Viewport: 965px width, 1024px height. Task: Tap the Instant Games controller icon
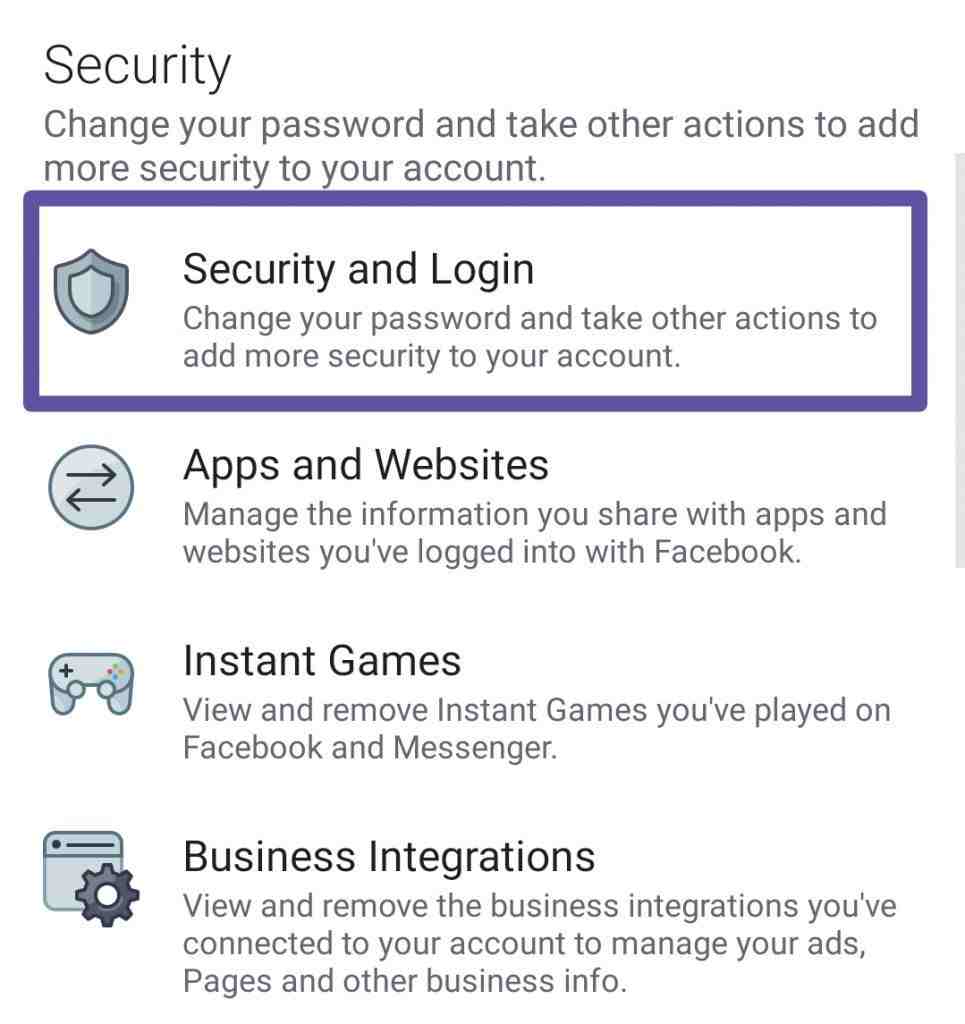(x=91, y=683)
